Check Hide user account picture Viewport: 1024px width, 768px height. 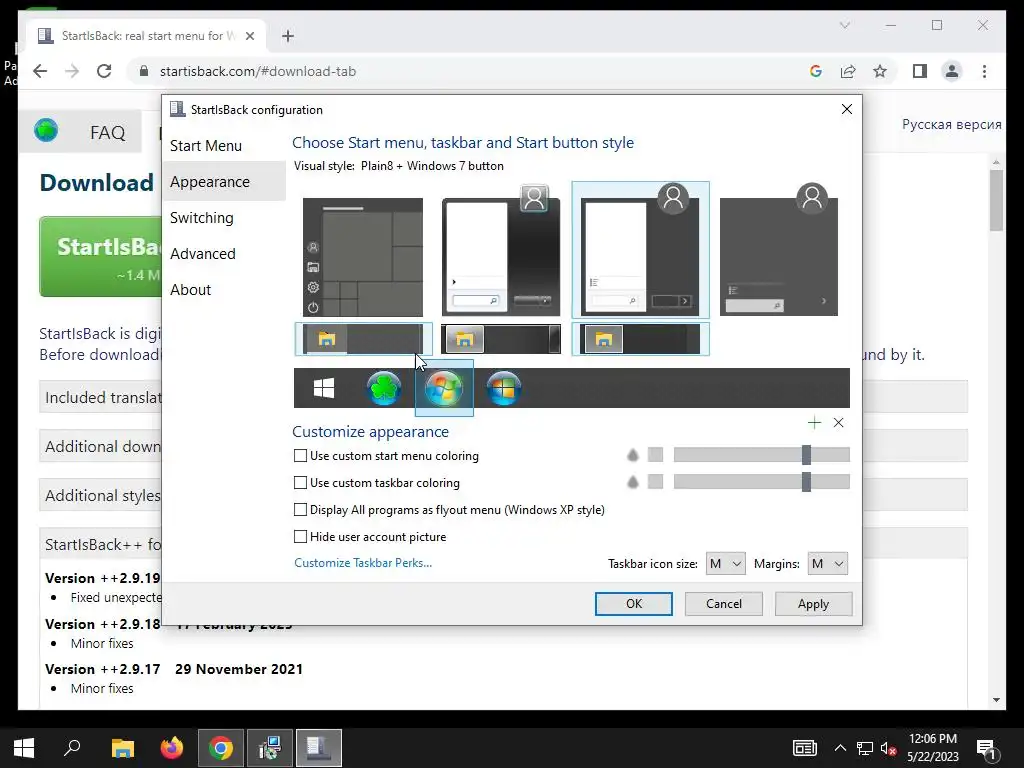(x=300, y=536)
